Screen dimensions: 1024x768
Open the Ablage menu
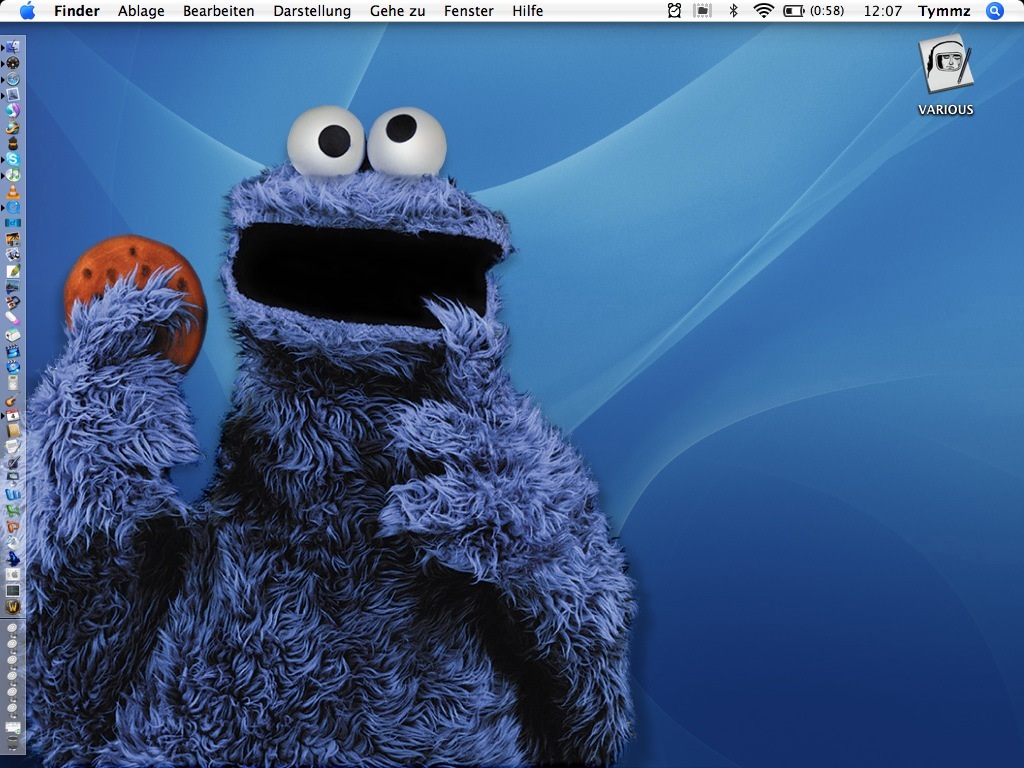141,11
